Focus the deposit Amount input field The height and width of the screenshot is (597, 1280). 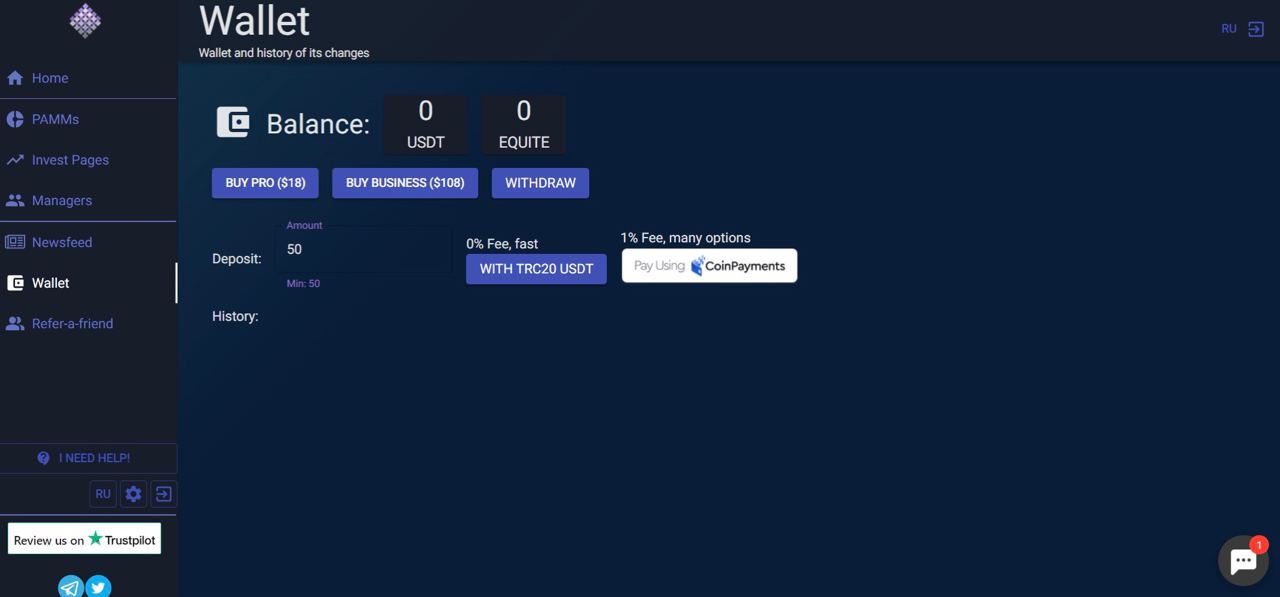[x=363, y=249]
